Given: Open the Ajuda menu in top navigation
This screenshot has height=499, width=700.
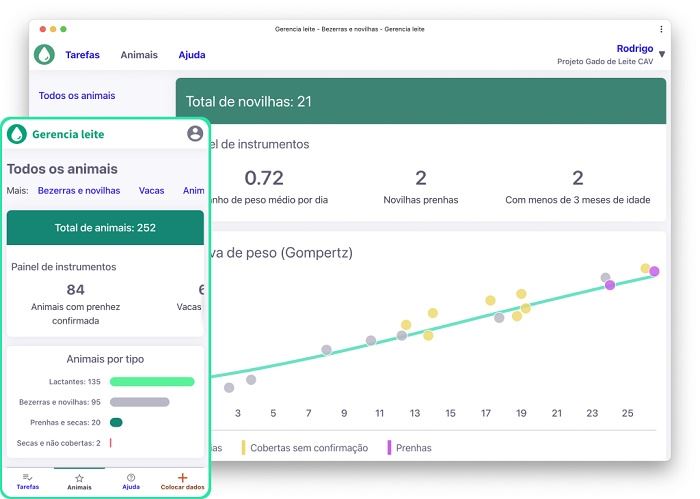Looking at the screenshot, I should pyautogui.click(x=192, y=55).
